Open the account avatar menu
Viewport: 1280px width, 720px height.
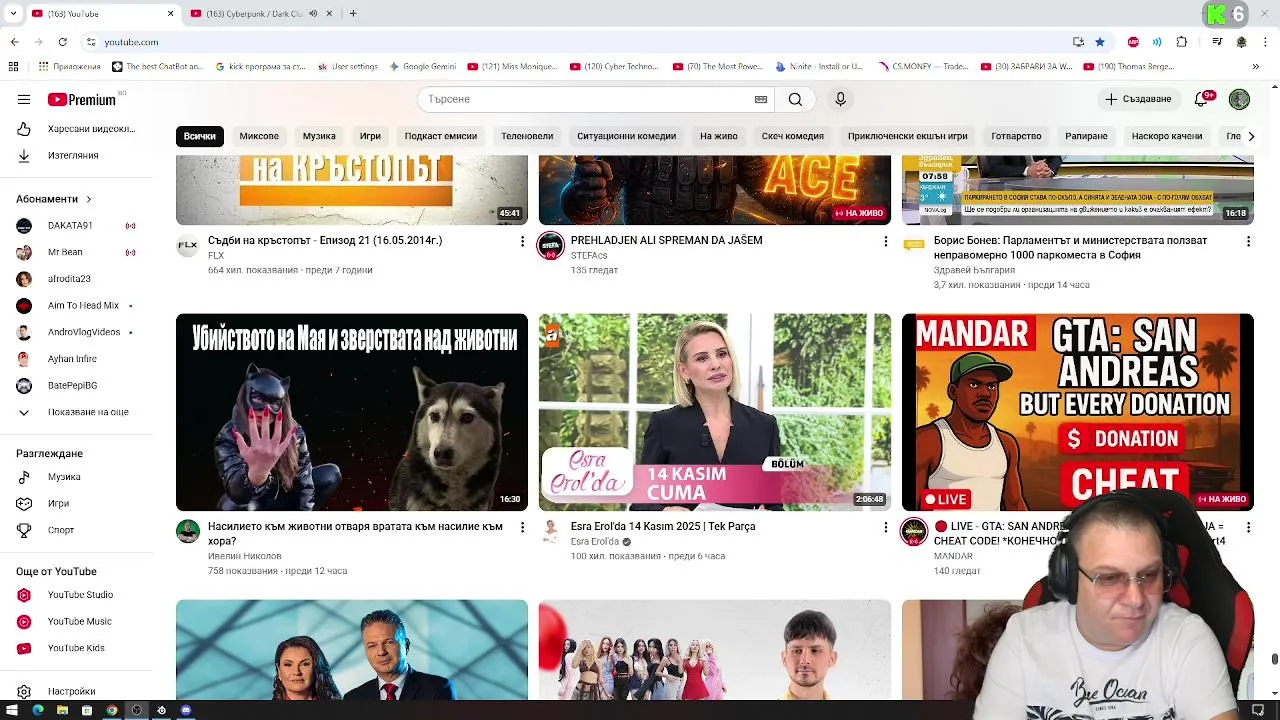(1239, 99)
